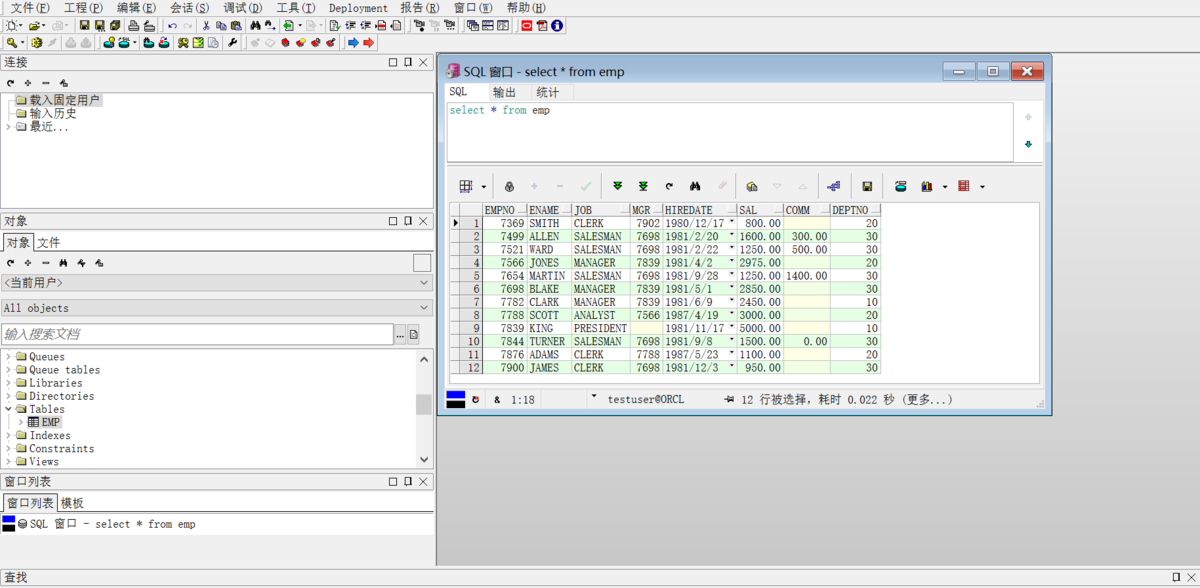The height and width of the screenshot is (588, 1200).
Task: Click the red right arrow toolbar icon
Action: point(368,43)
